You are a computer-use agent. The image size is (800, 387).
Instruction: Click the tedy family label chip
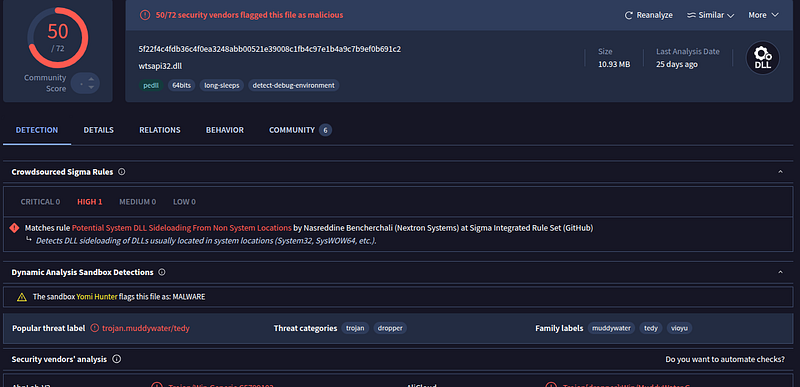point(651,328)
